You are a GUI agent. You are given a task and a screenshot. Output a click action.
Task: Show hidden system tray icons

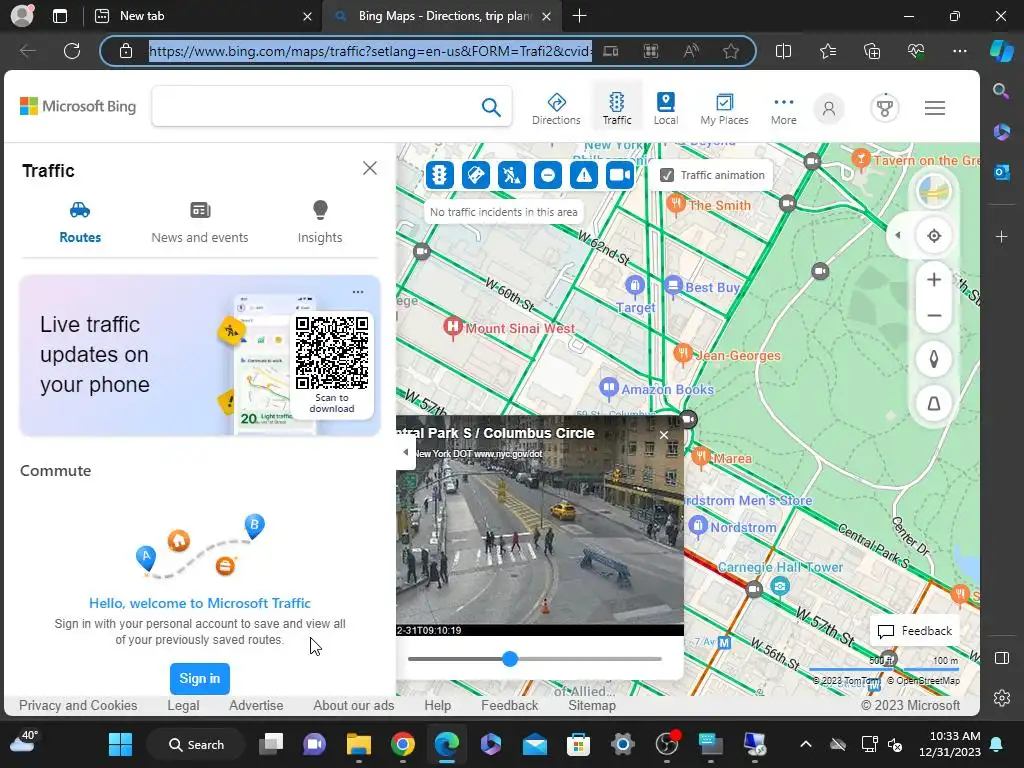point(806,744)
